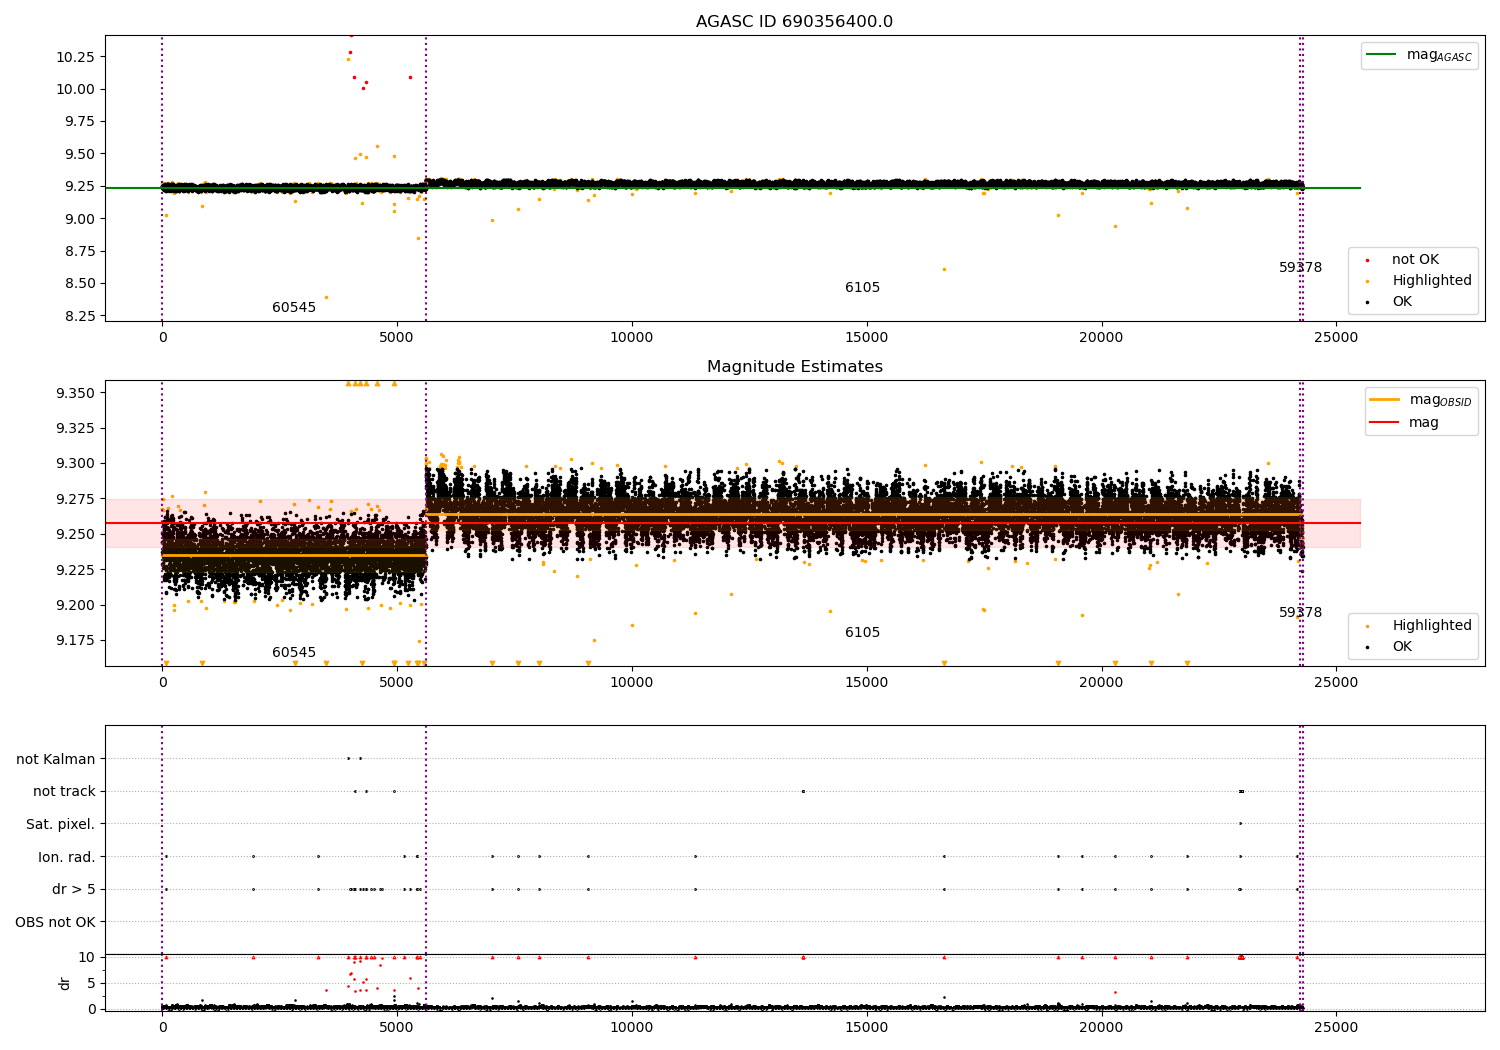Click the 'Sat. pixel.' y-axis label
The width and height of the screenshot is (1500, 1050).
[x=61, y=825]
